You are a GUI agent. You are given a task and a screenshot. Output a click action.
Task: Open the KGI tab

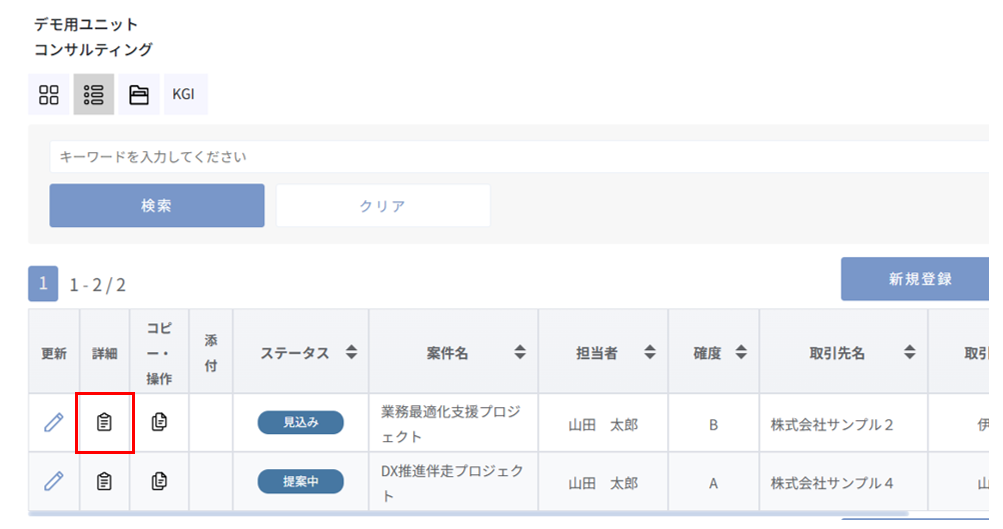click(x=184, y=95)
